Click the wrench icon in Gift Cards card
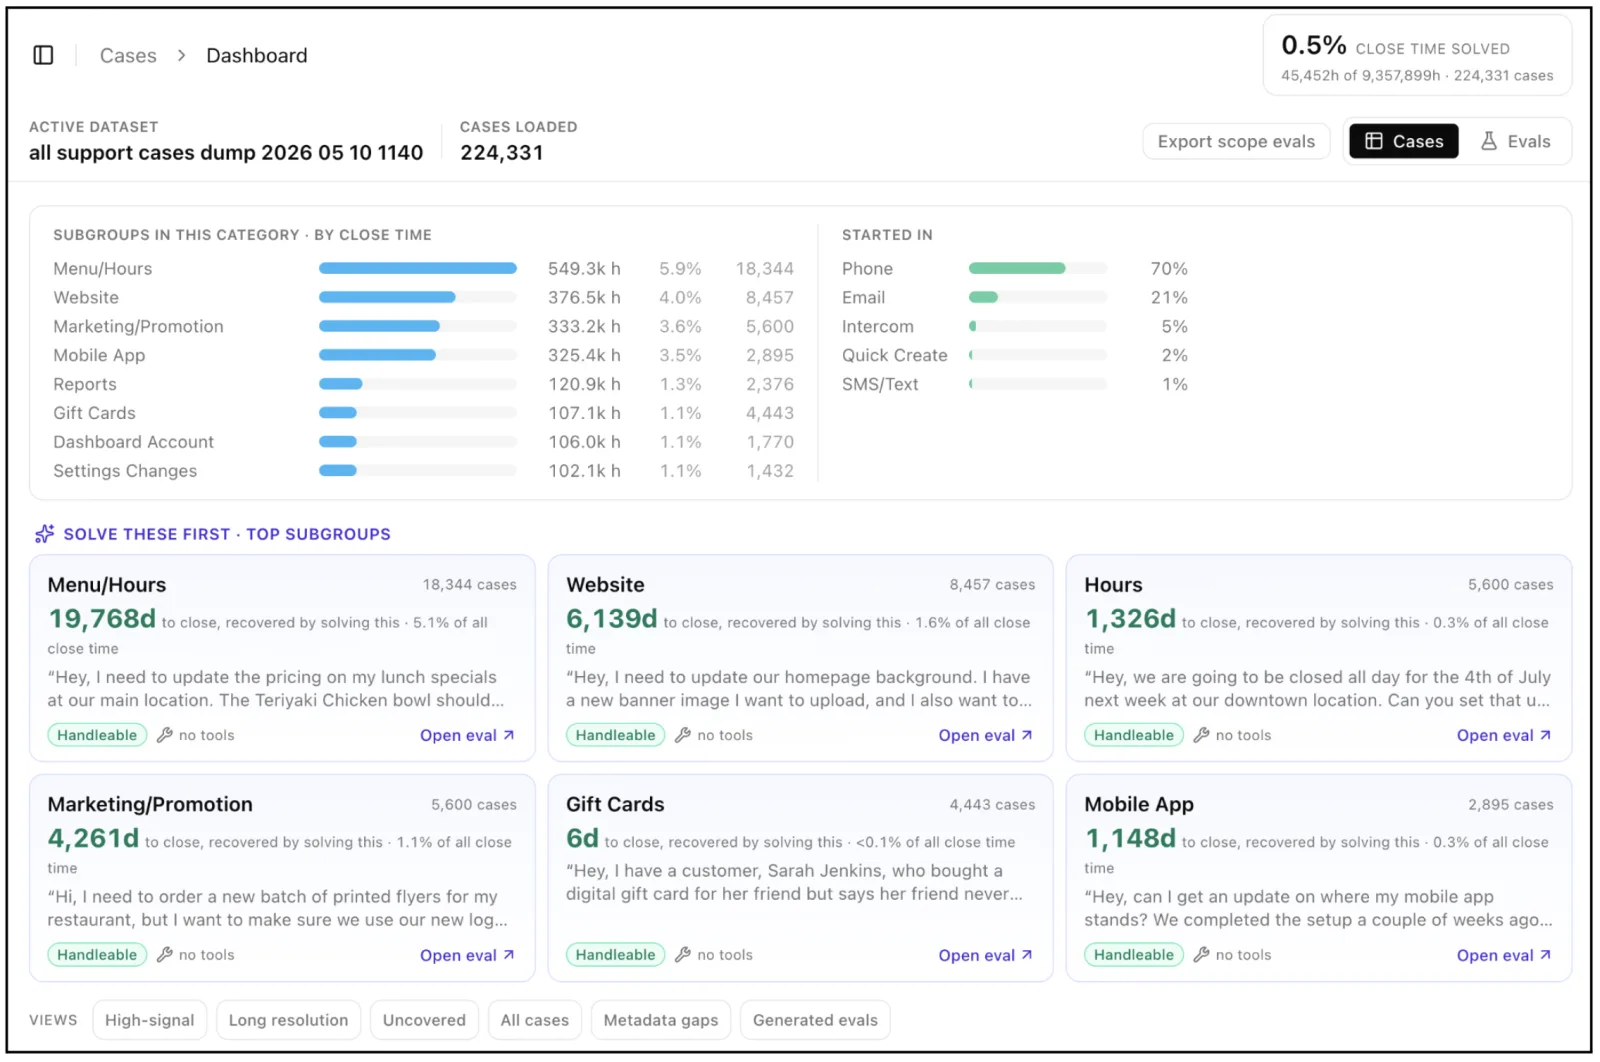The height and width of the screenshot is (1062, 1600). (x=683, y=955)
